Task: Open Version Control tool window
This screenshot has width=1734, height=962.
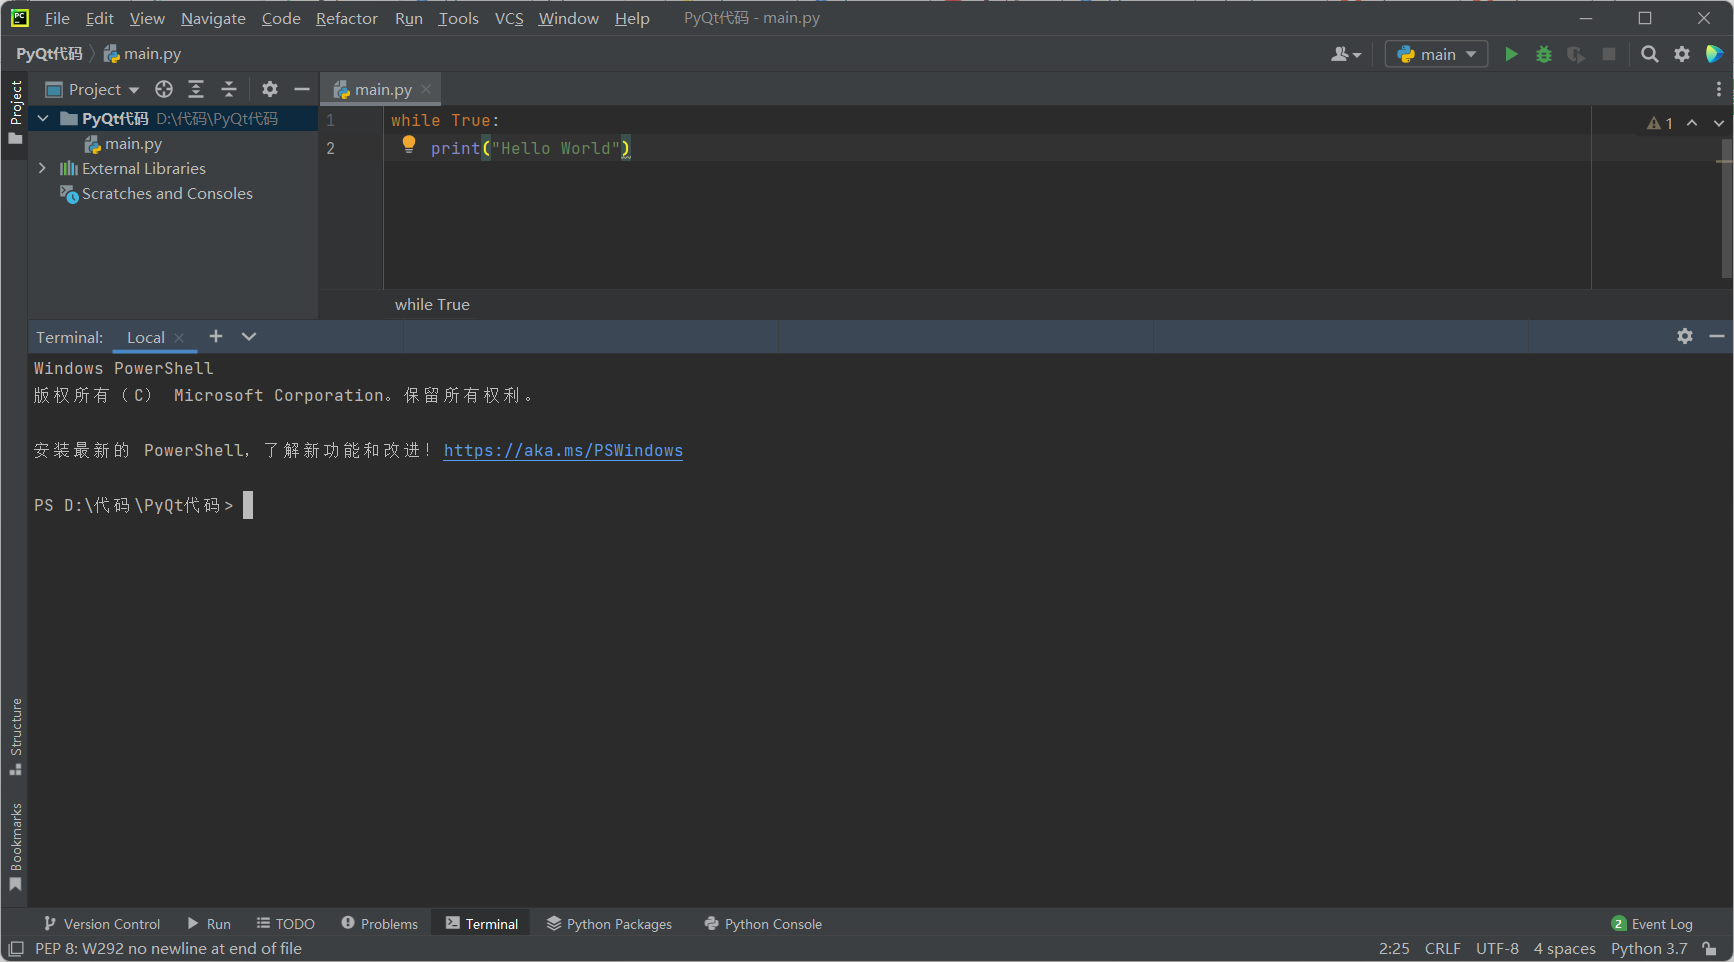Action: 102,924
